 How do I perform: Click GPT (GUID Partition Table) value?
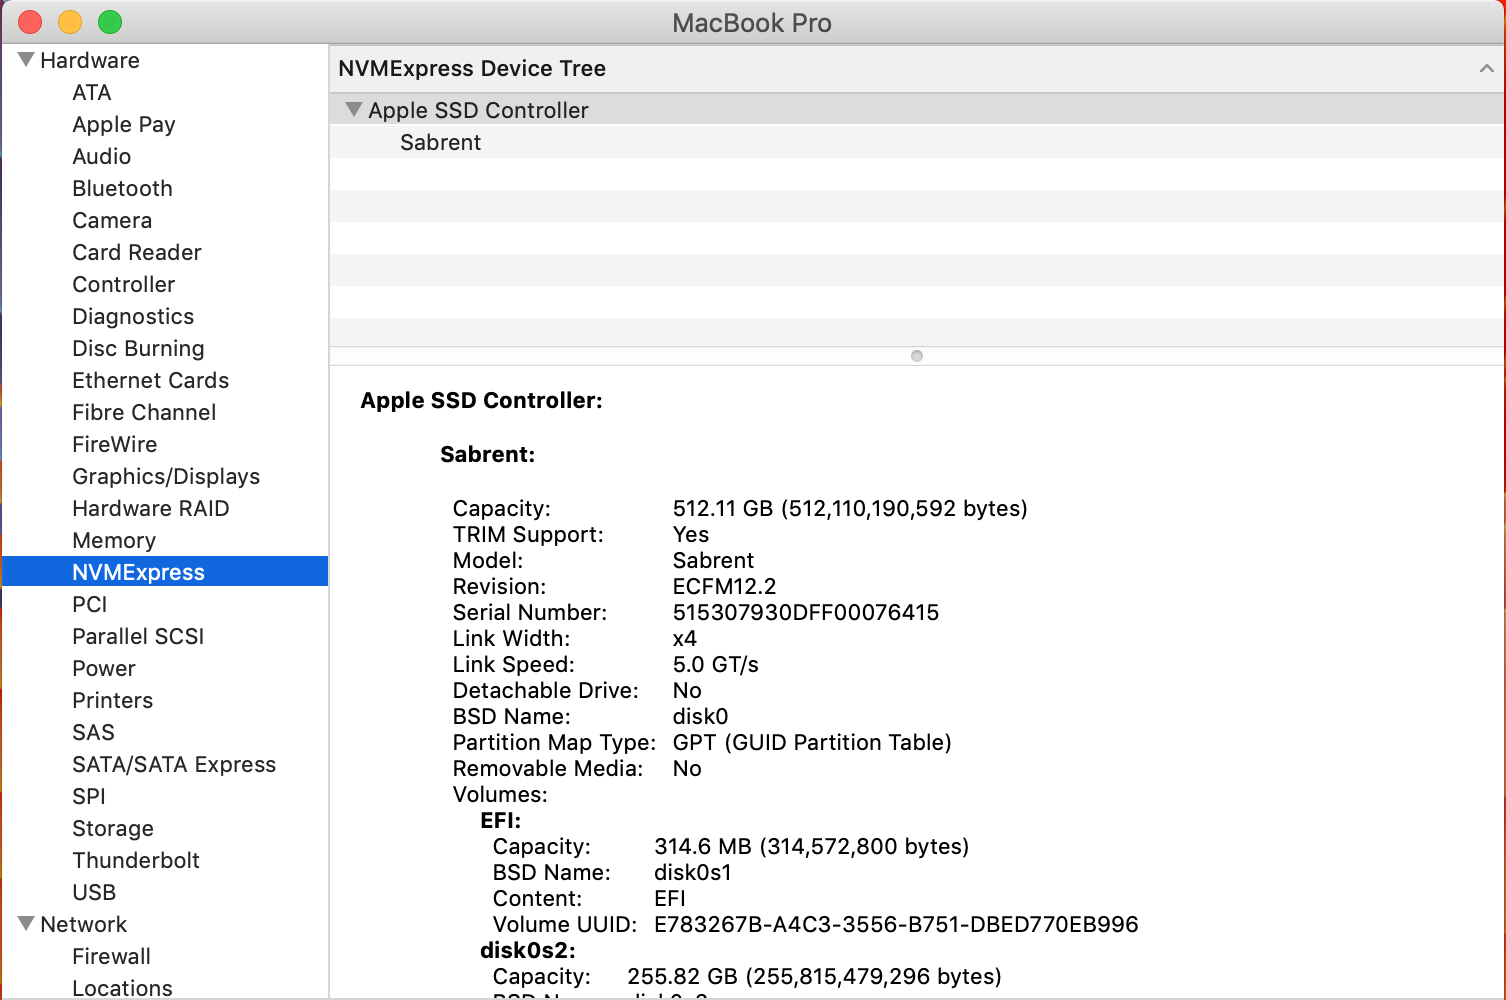point(812,742)
